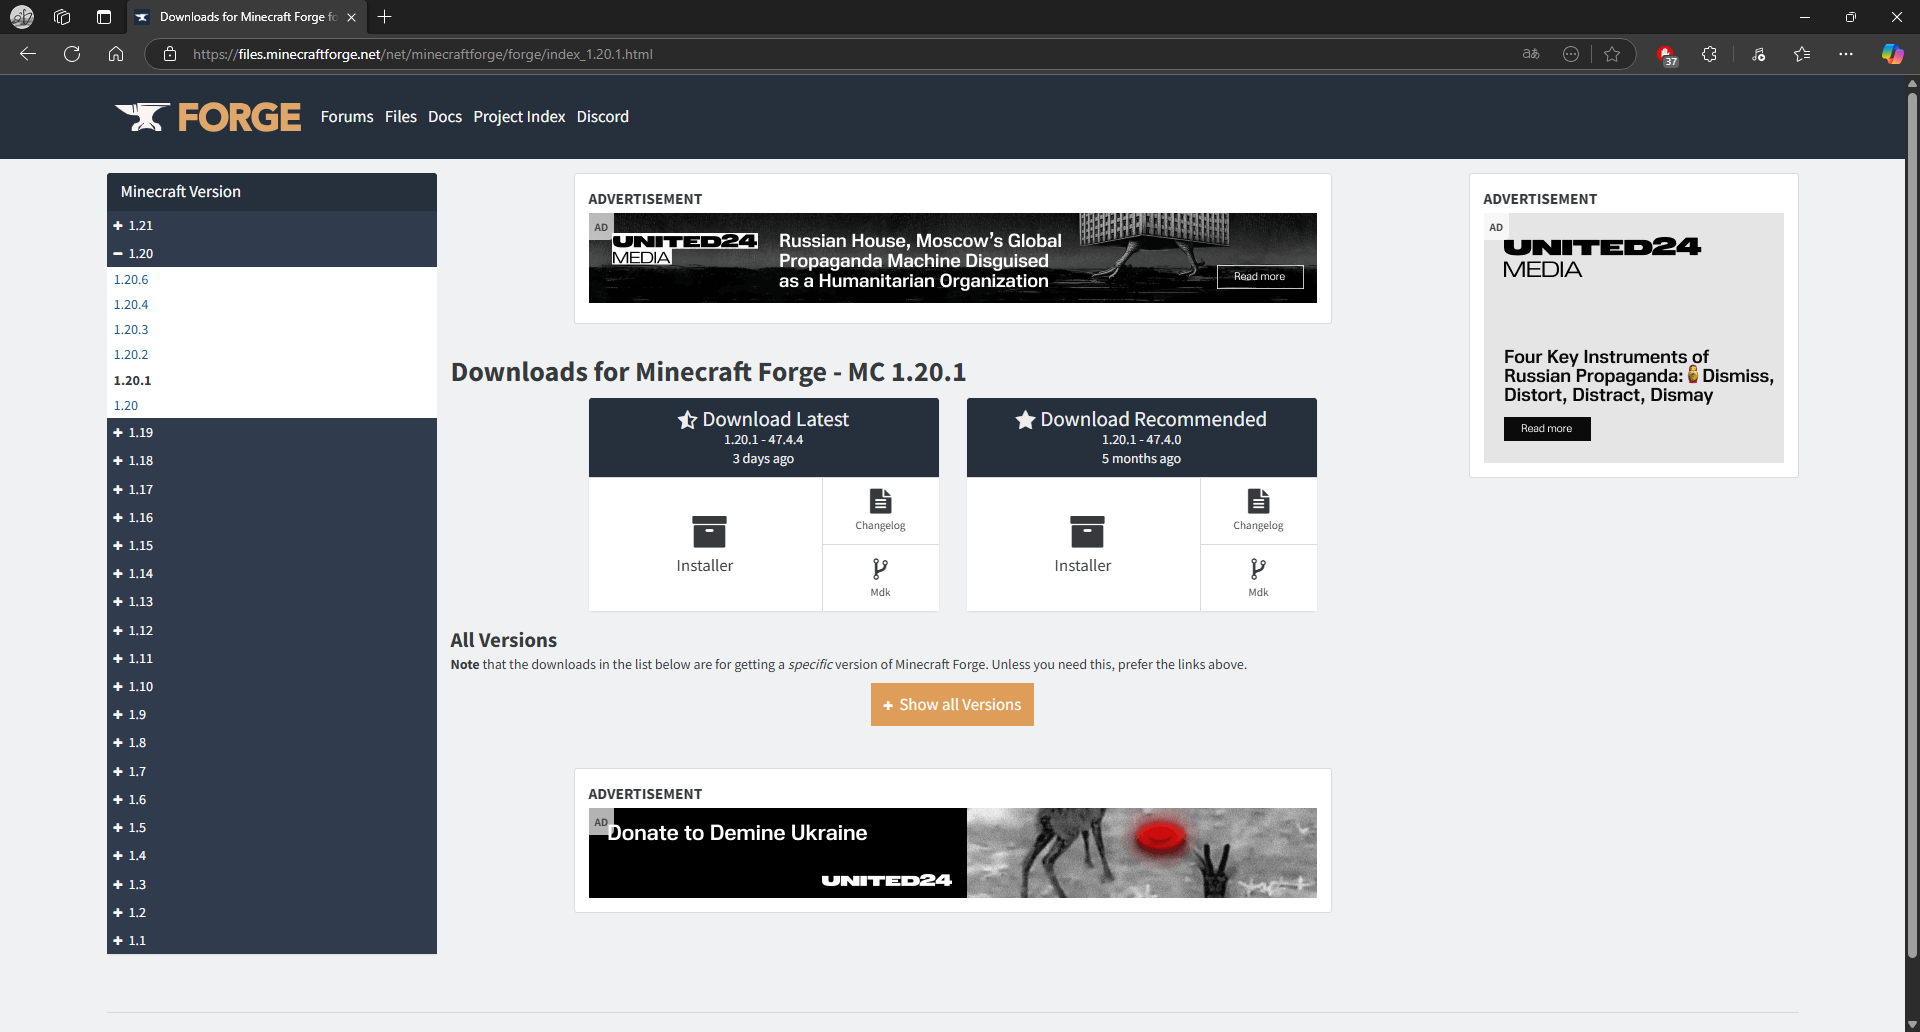Click the Donate to Demine Ukraine banner
Screen dimensions: 1920x1032
click(x=953, y=853)
